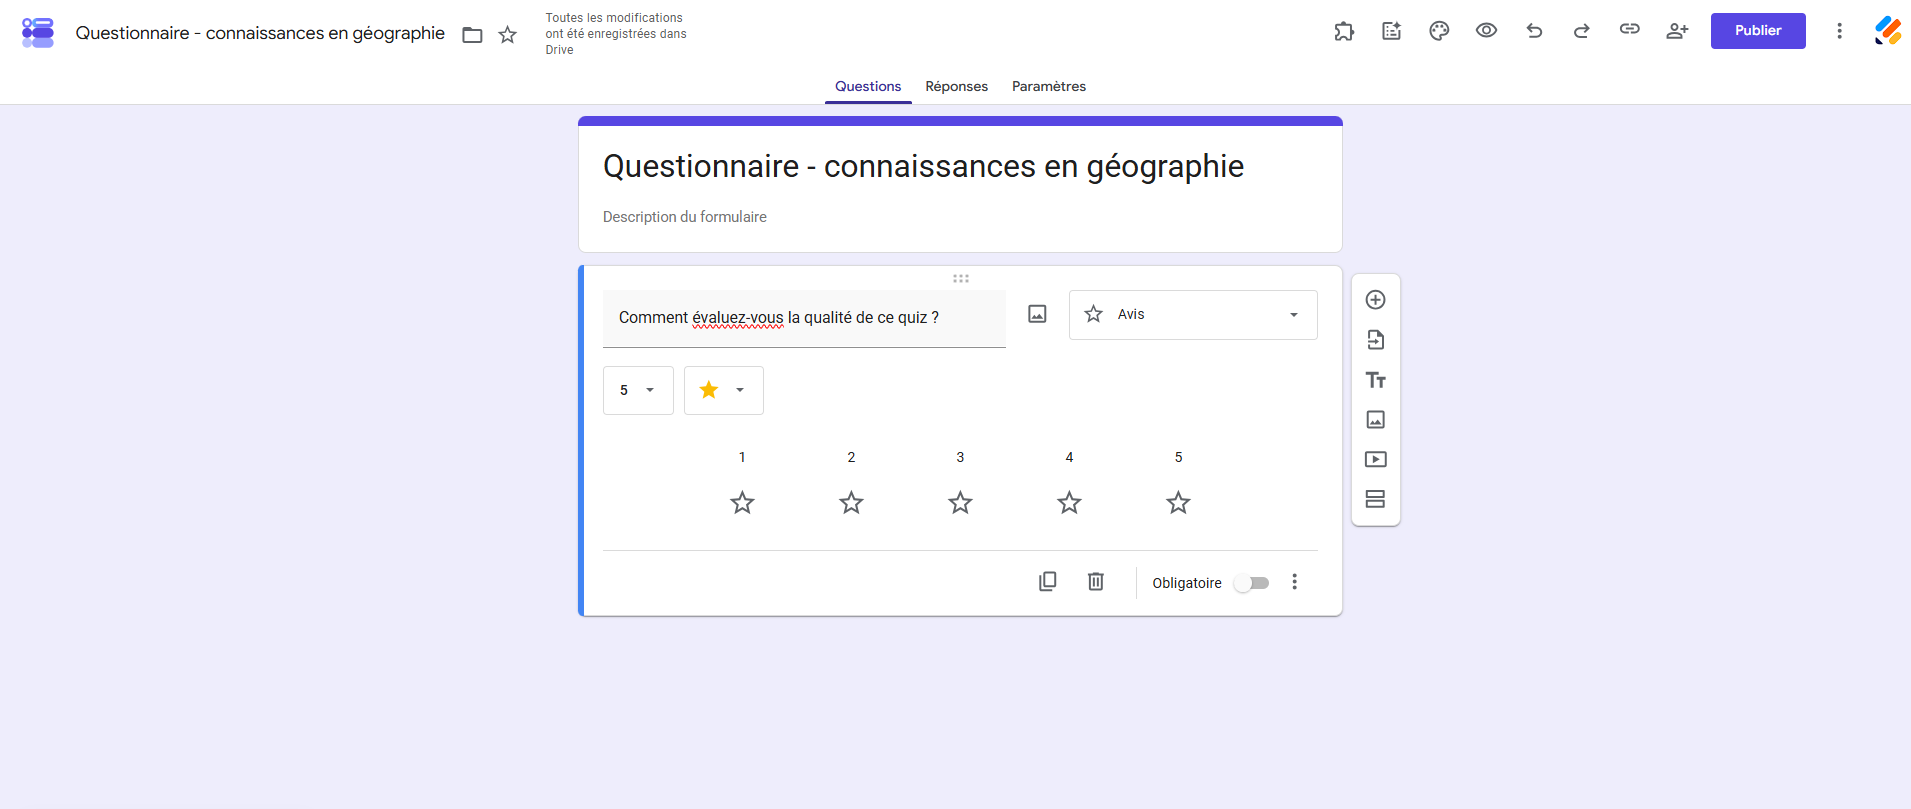
Task: Open the star icon style dropdown
Action: tap(724, 390)
